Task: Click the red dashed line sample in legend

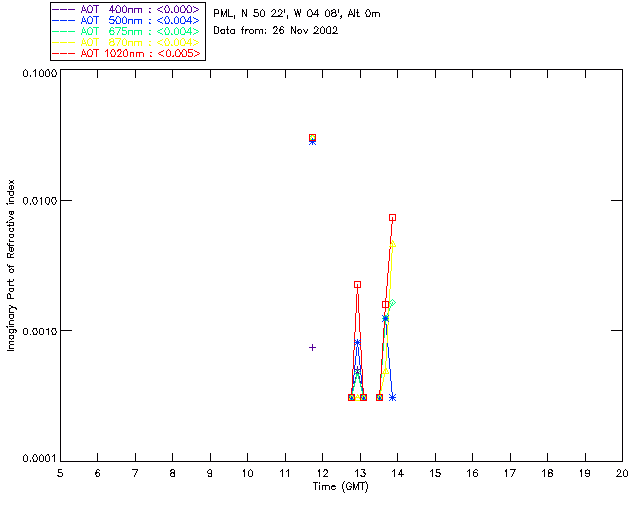Action: 64,53
